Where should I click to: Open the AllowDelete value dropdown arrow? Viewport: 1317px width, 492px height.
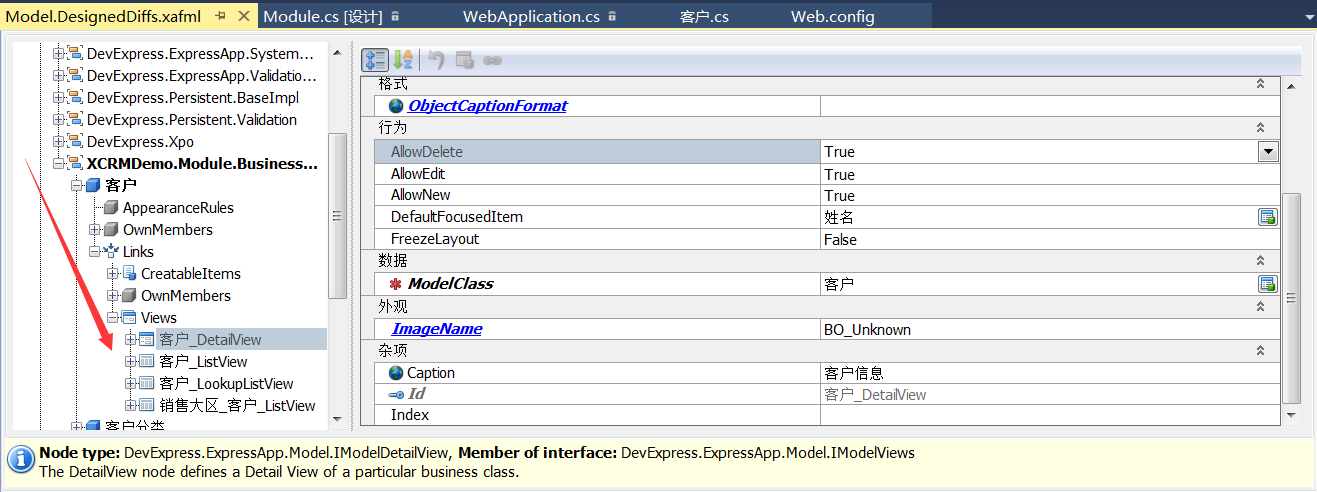coord(1268,152)
